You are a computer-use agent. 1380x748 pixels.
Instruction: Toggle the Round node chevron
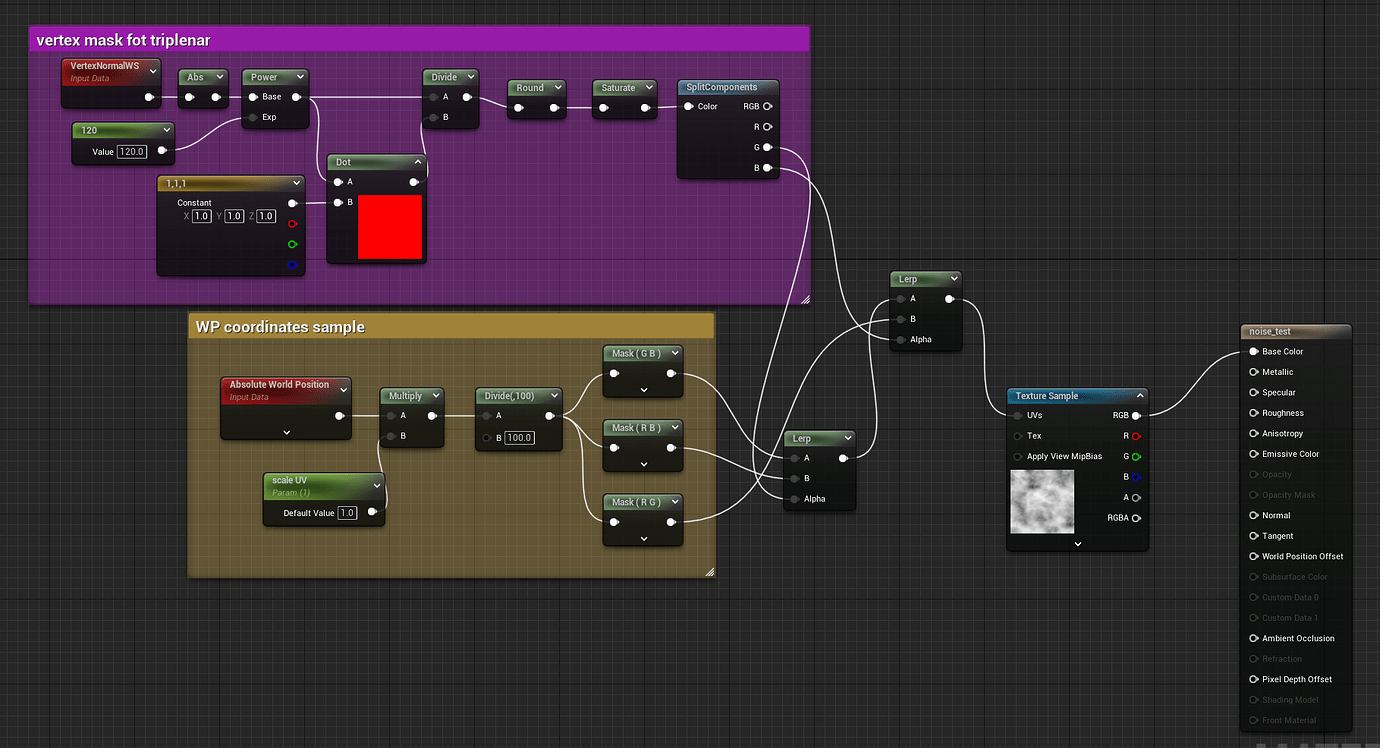(x=557, y=87)
